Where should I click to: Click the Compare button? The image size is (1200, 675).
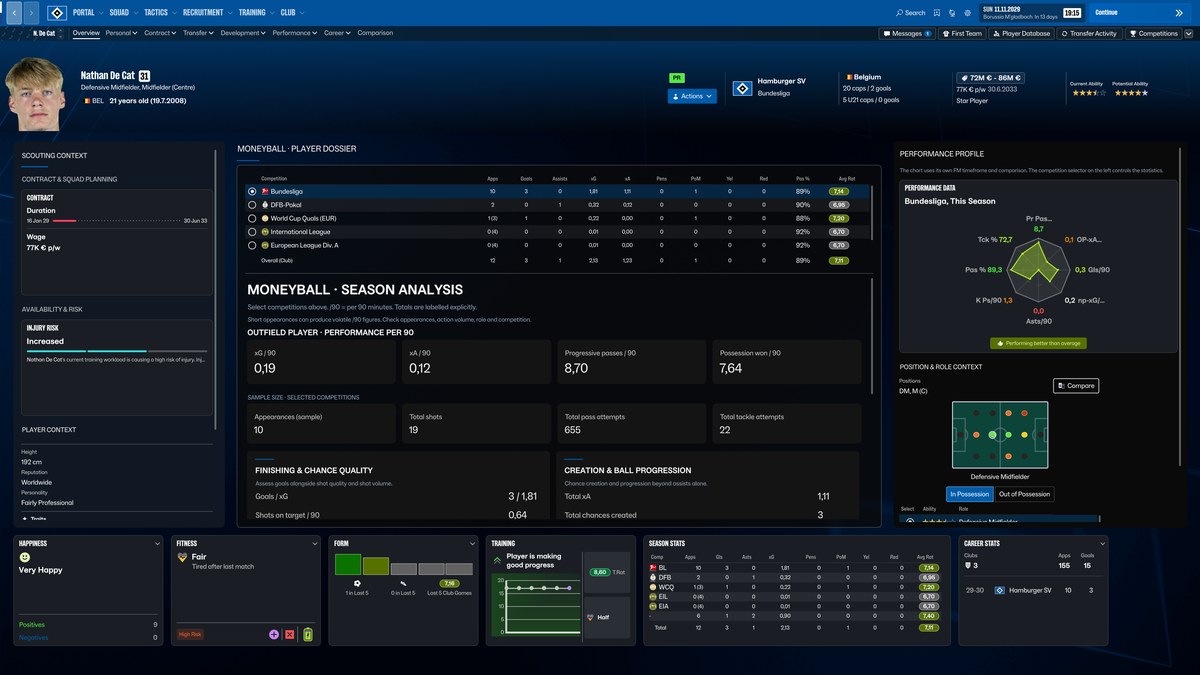click(x=1076, y=385)
